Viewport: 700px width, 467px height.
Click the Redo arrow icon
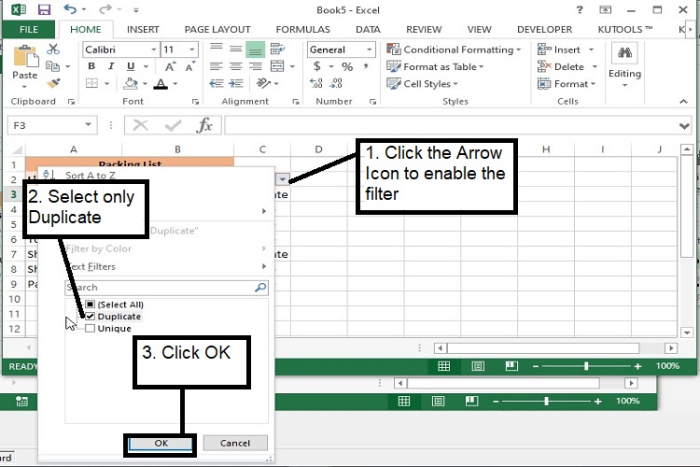click(x=105, y=9)
